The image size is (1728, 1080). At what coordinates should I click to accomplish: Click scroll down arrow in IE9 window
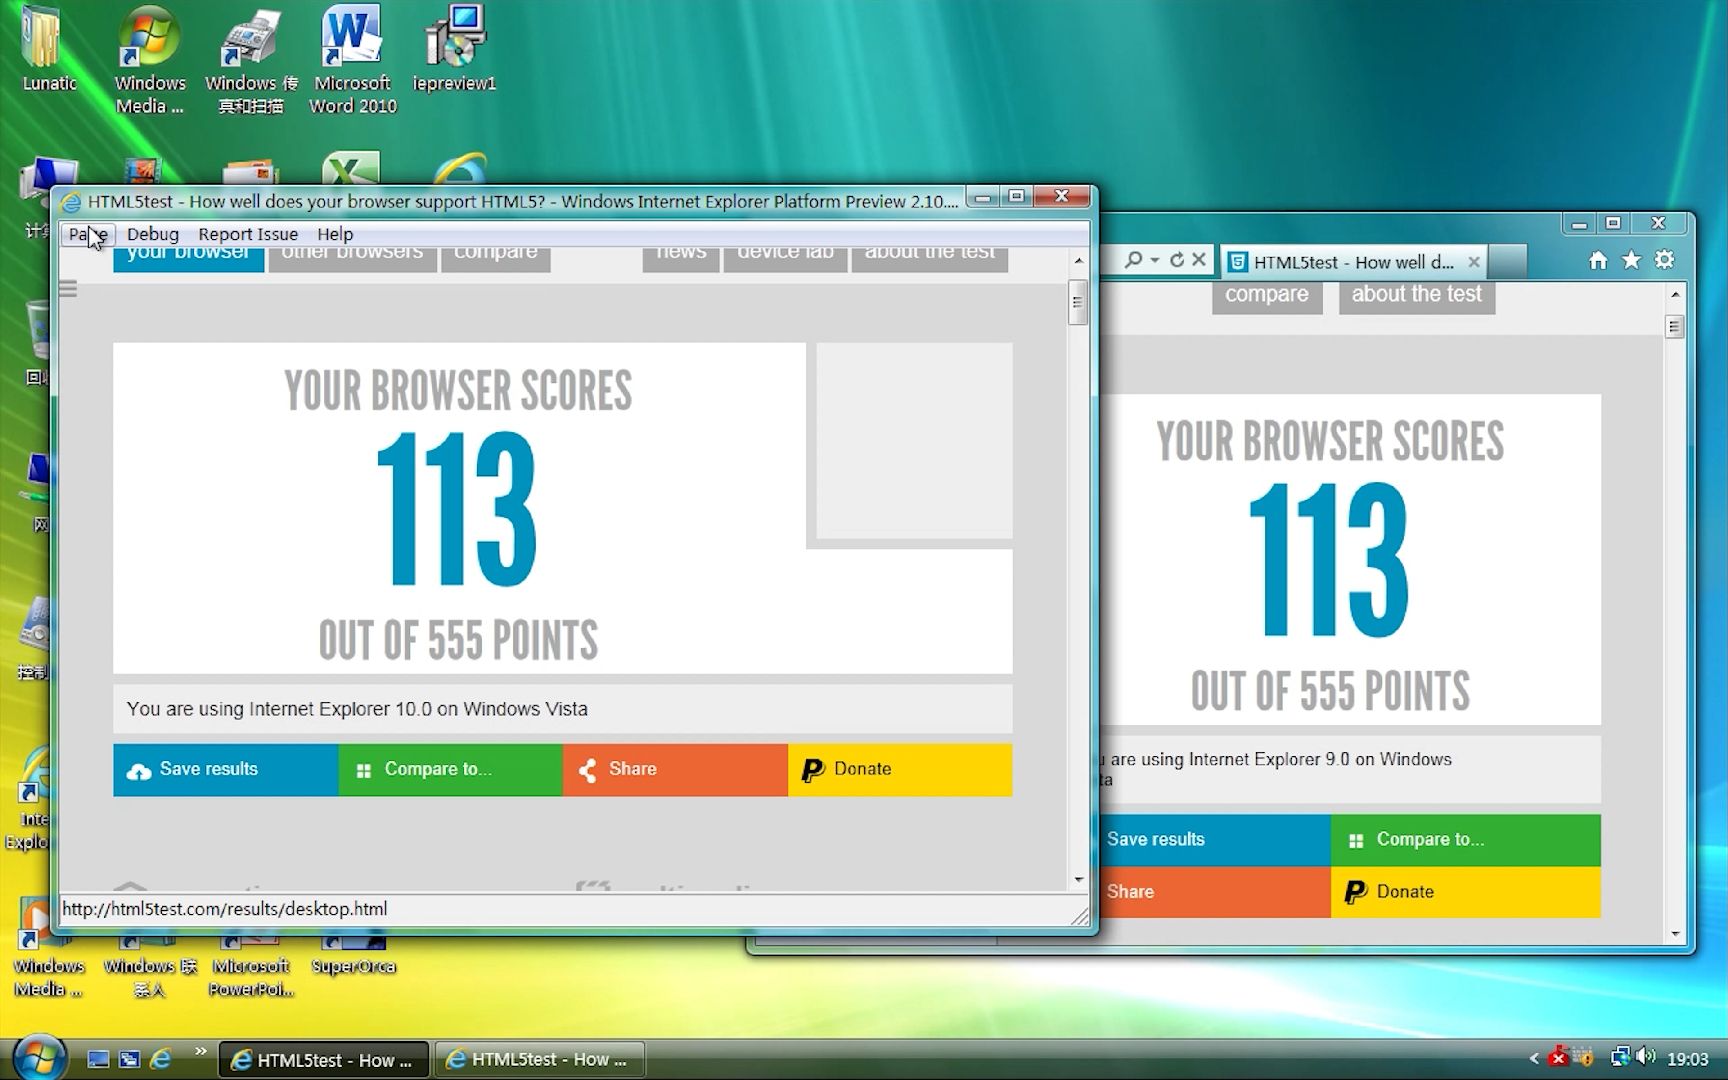(1675, 934)
